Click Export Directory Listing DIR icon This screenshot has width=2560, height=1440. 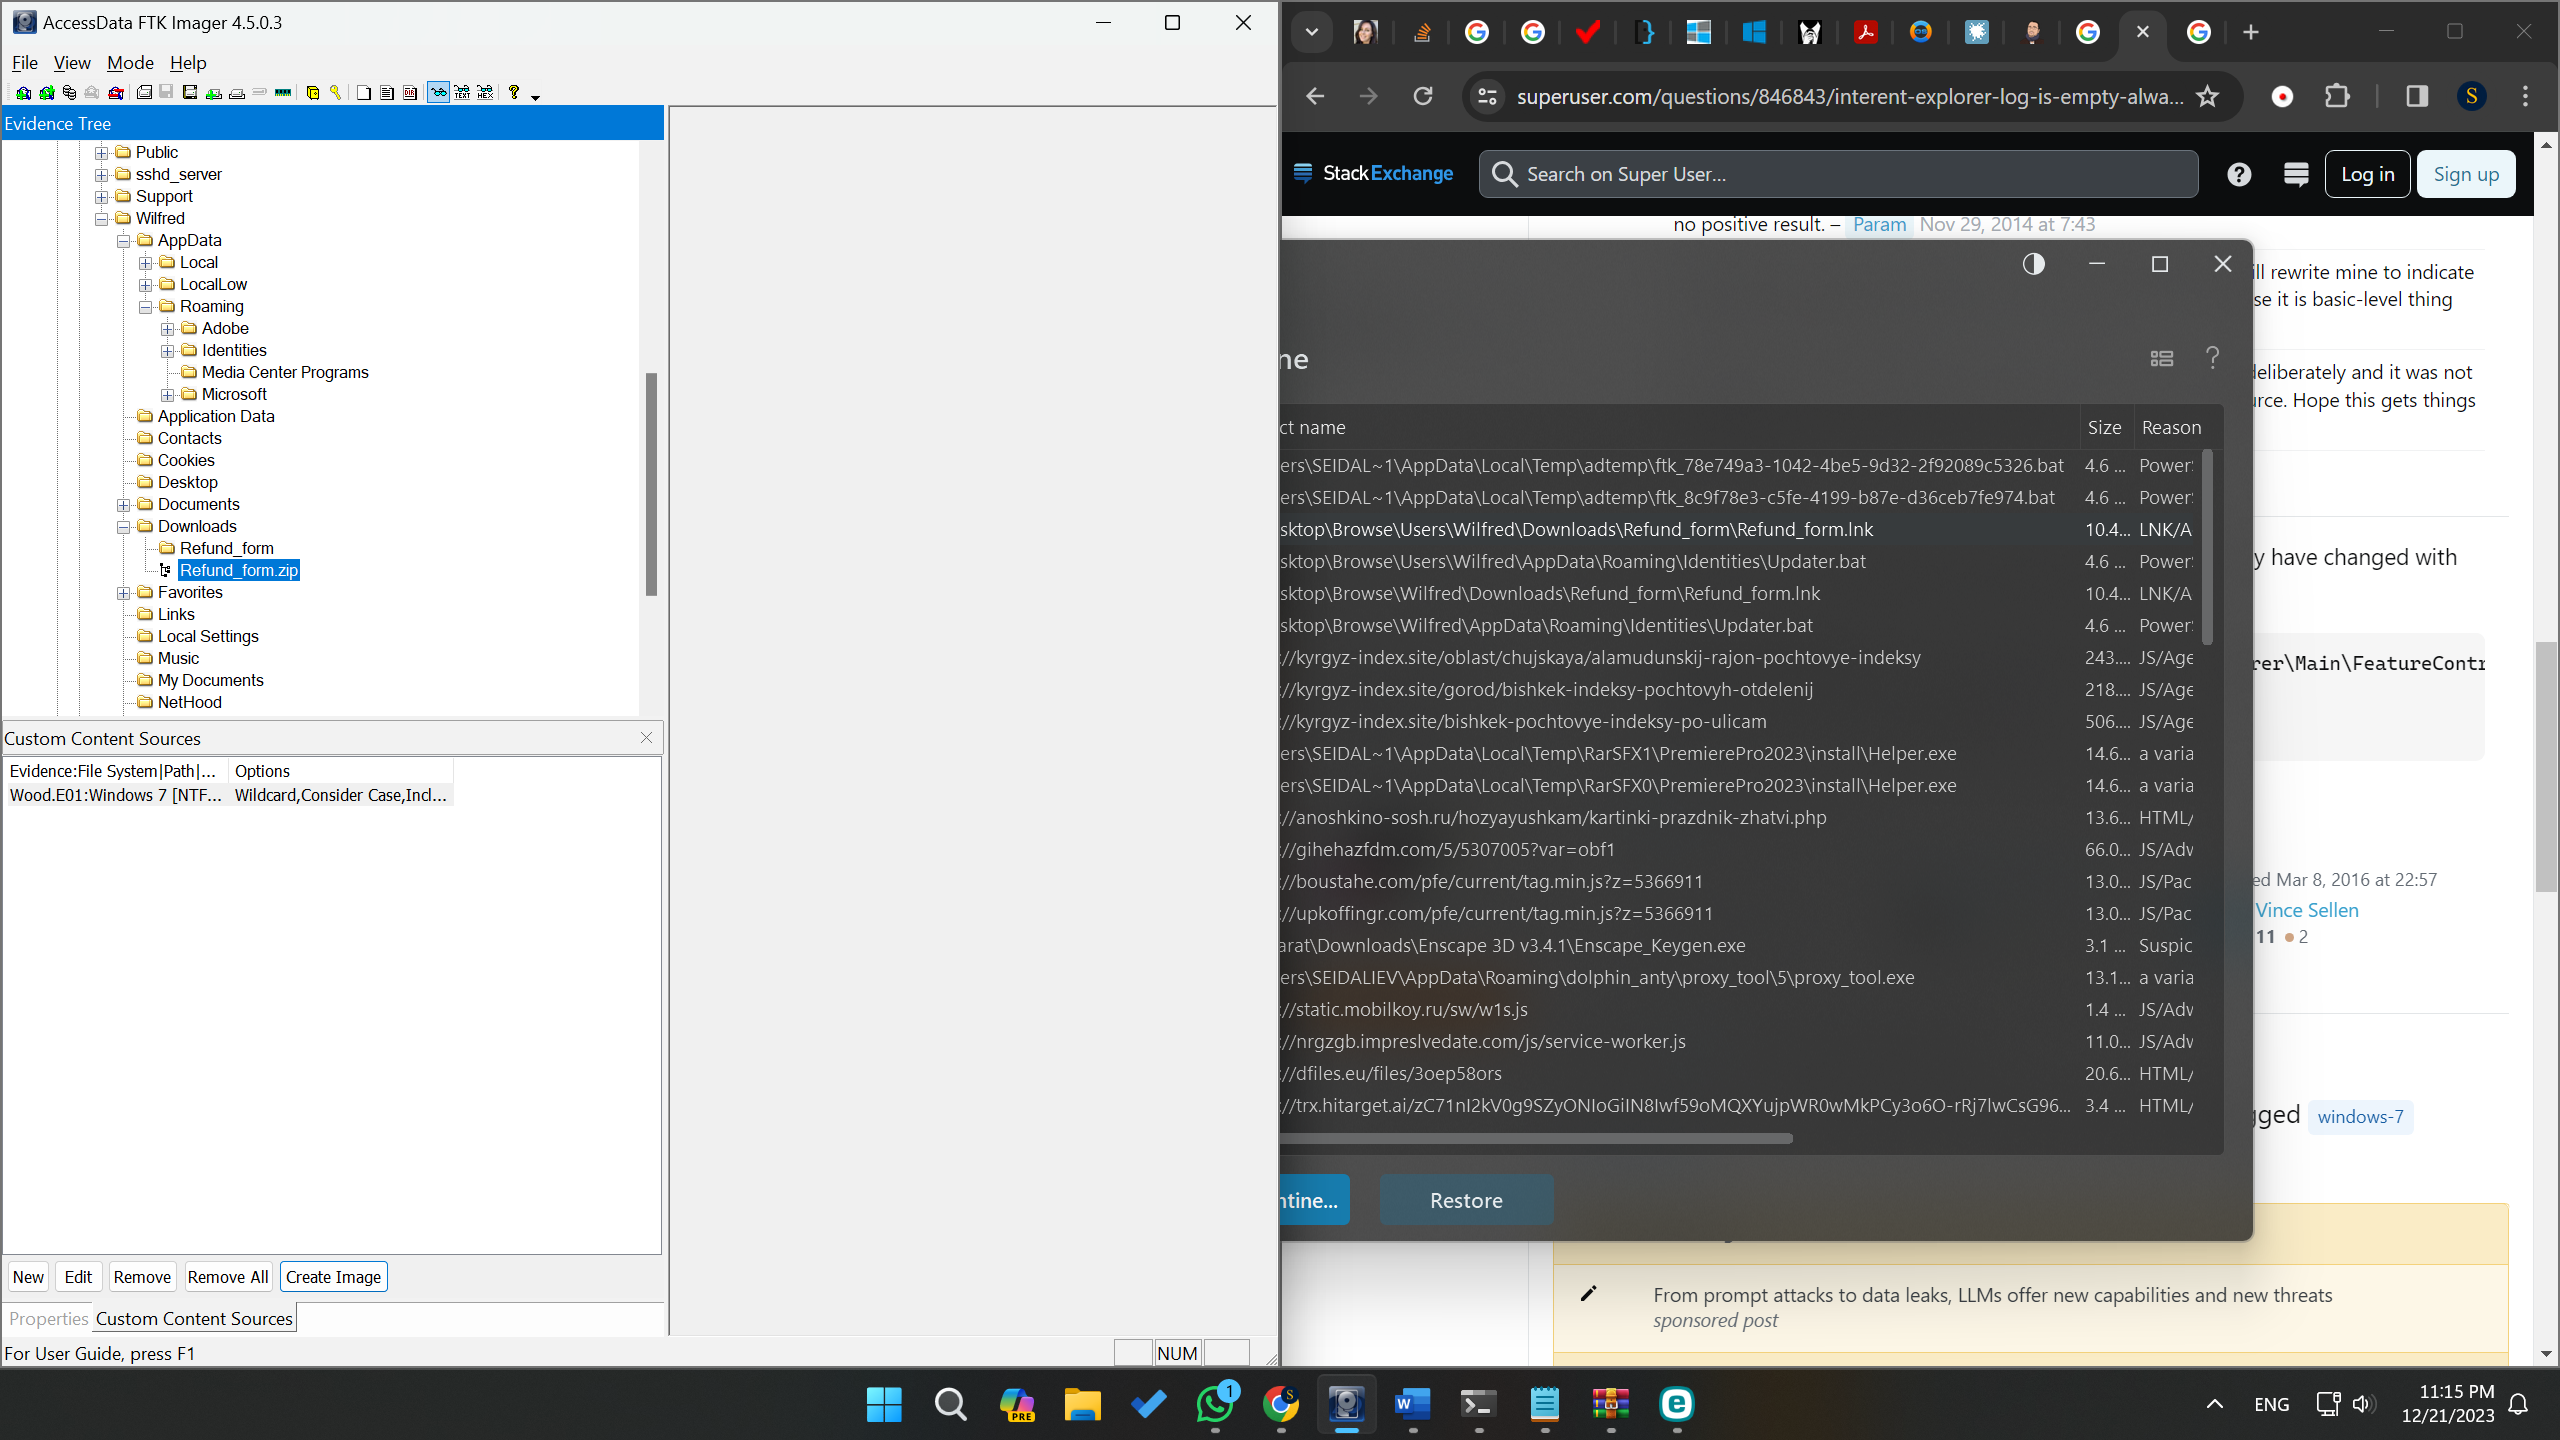pos(410,93)
